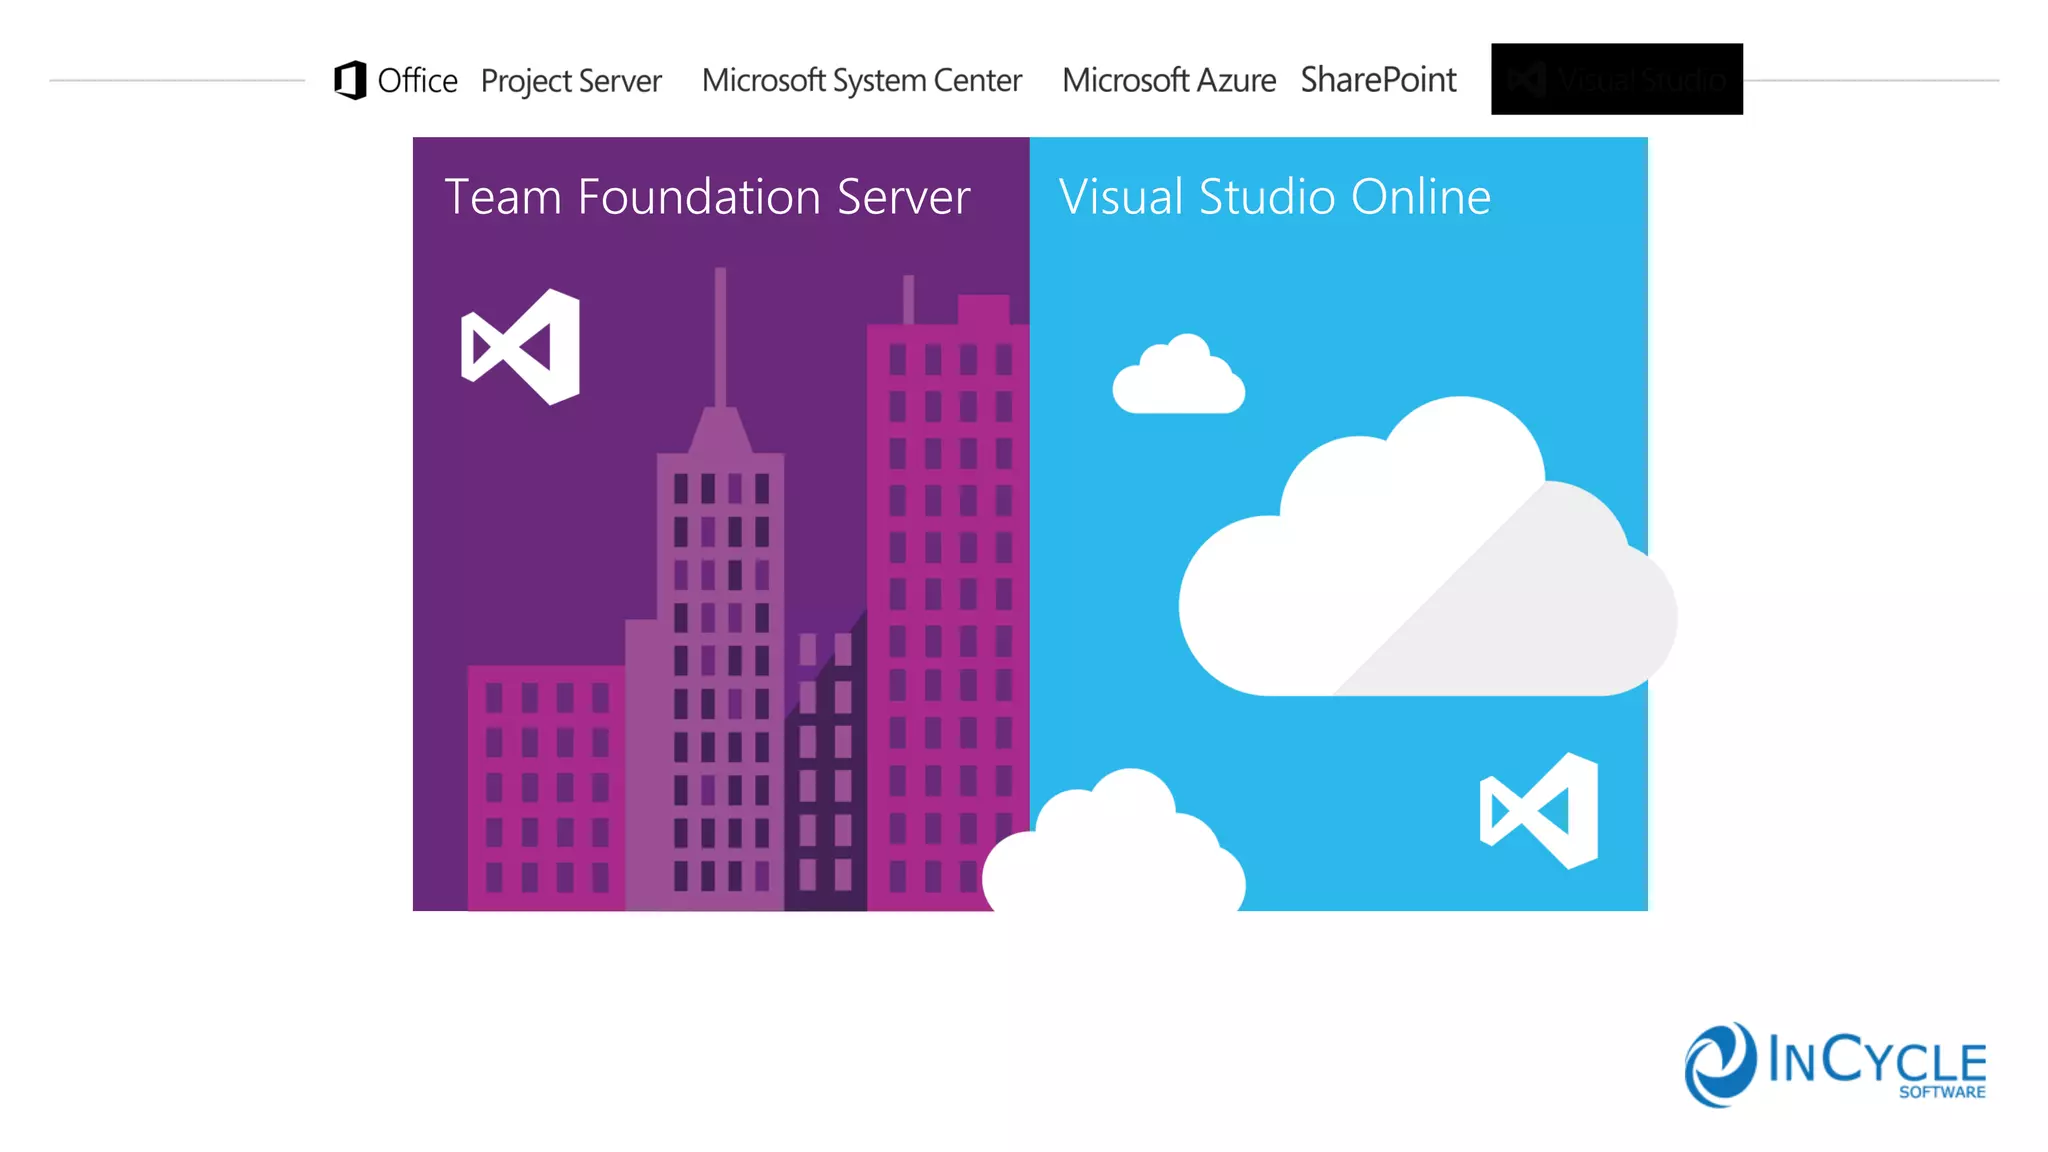Click the Visual Studio logo on blue panel

pos(1540,811)
